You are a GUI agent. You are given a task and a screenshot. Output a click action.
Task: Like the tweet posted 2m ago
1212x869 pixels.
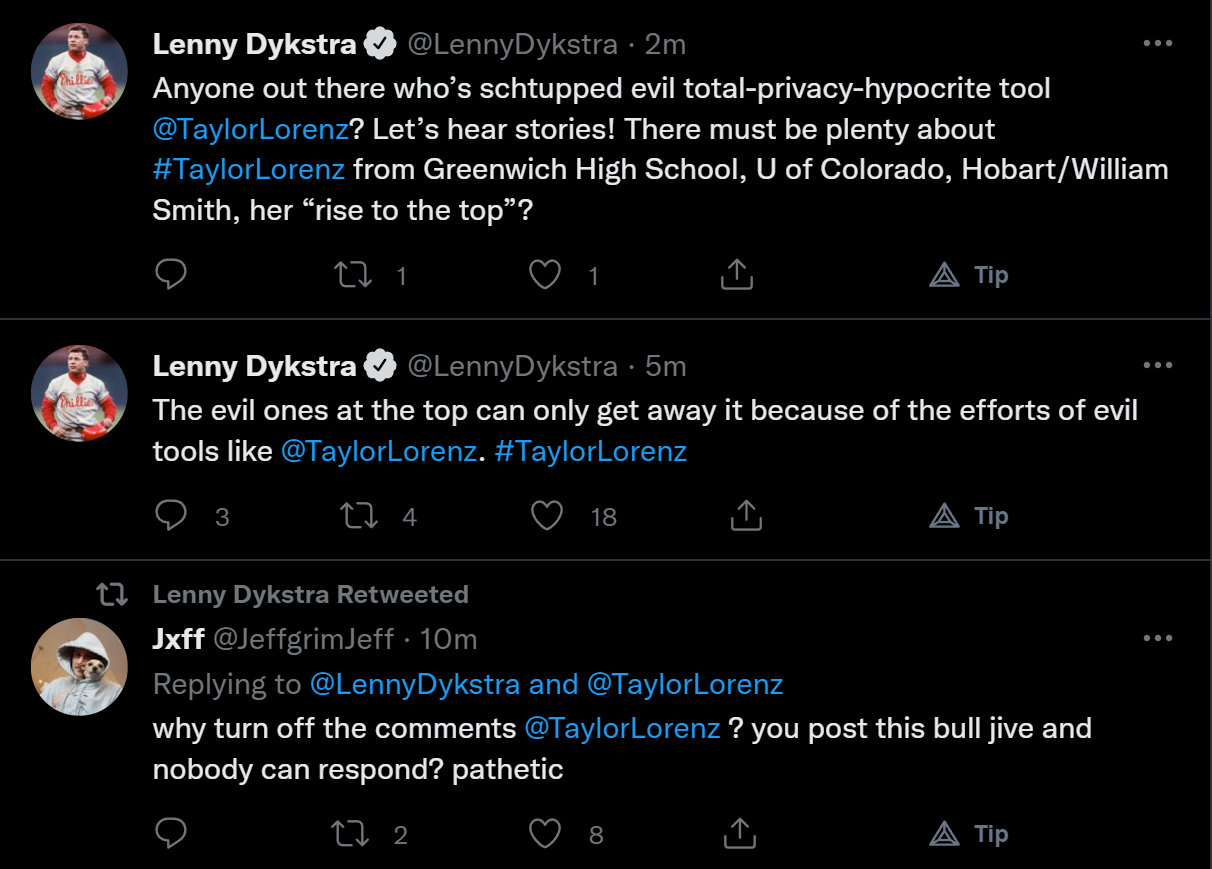545,275
